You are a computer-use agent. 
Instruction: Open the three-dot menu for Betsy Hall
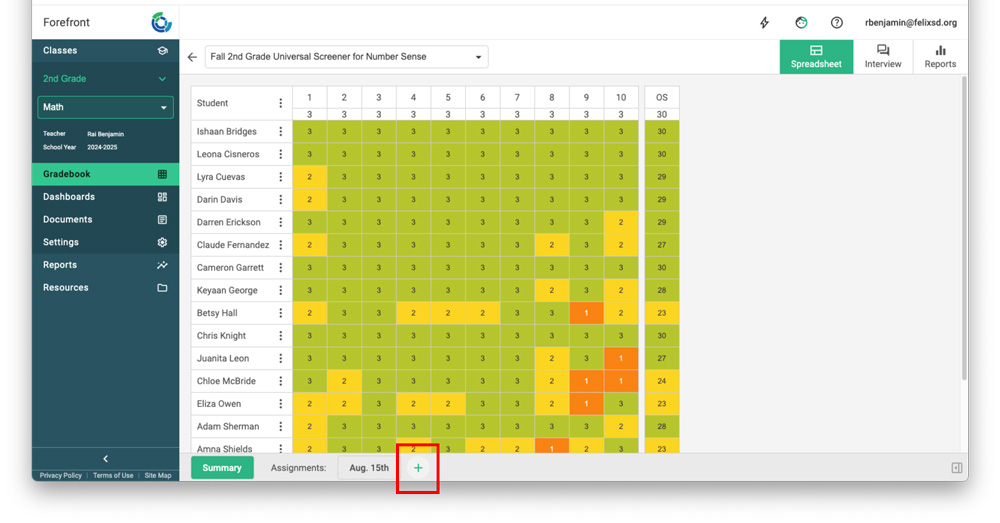pos(281,313)
